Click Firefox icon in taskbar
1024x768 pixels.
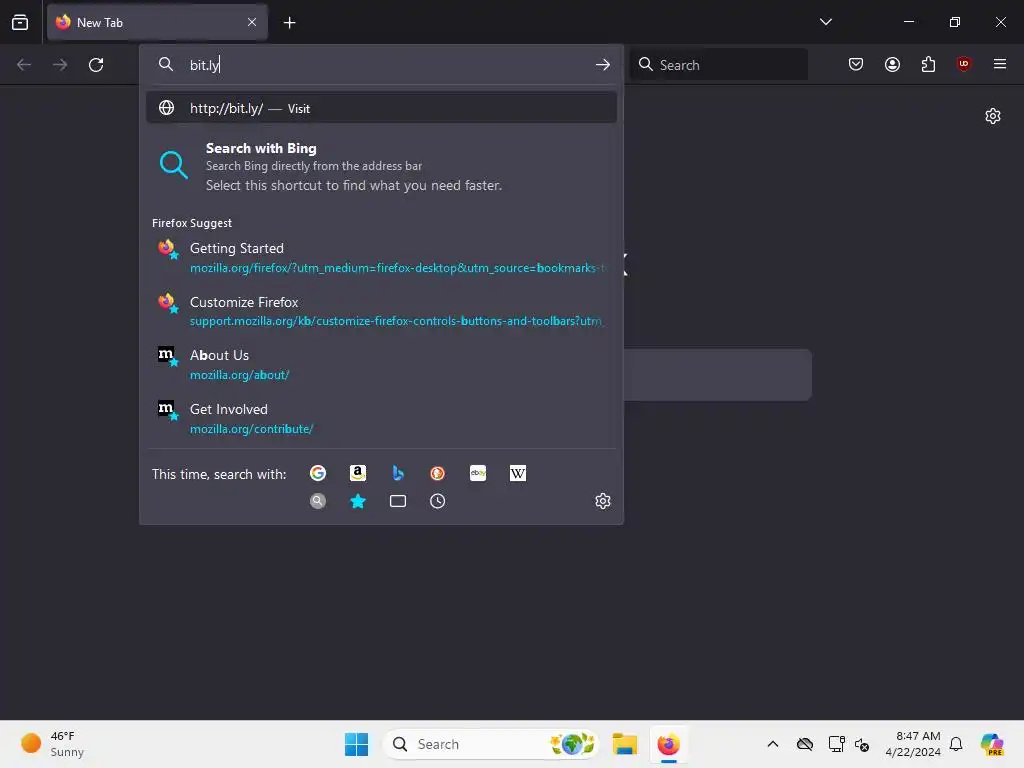(668, 744)
